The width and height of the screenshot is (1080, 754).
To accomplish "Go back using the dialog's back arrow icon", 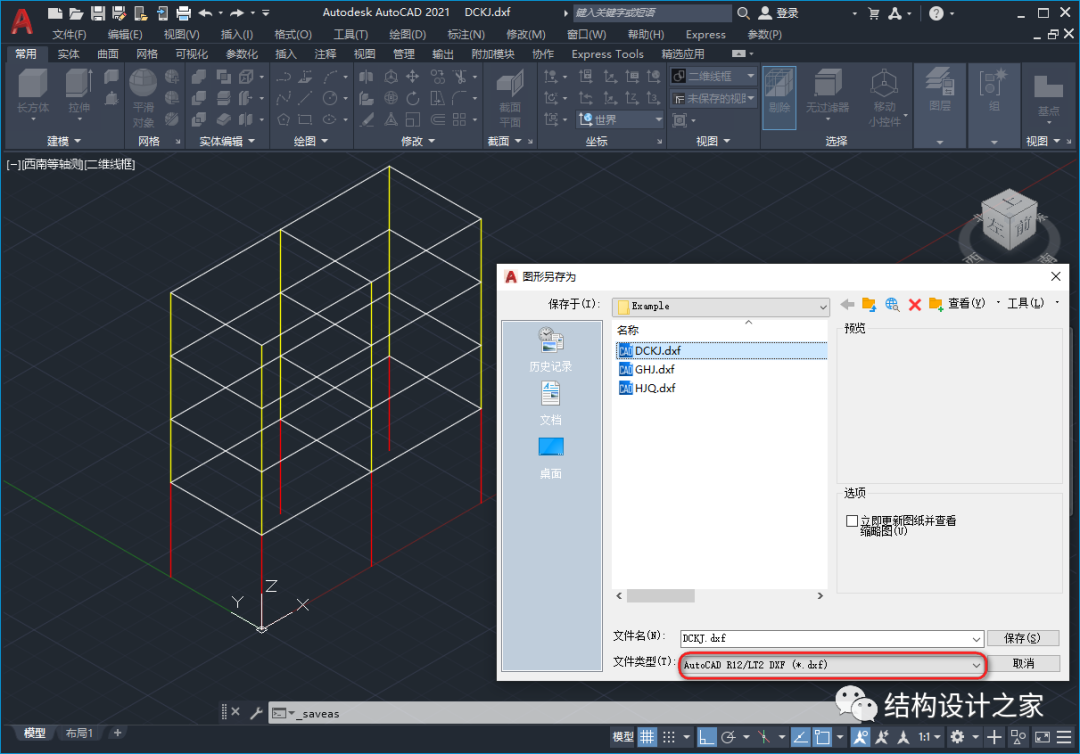I will pos(847,304).
